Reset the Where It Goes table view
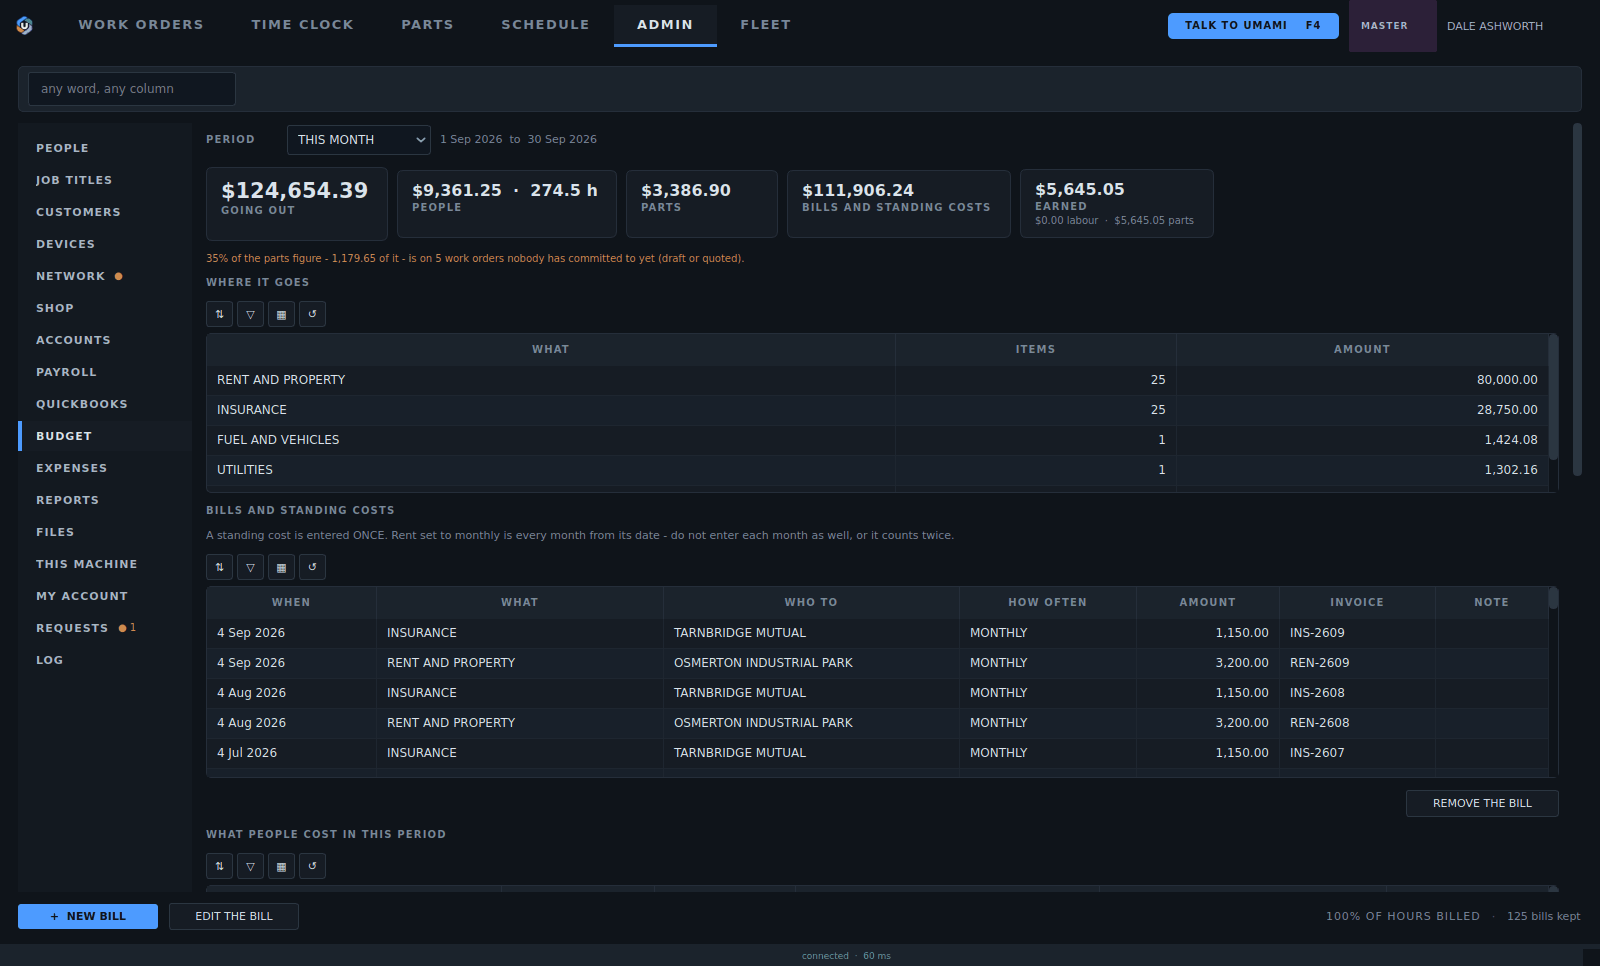Screen dimensions: 1600x966 pyautogui.click(x=312, y=314)
